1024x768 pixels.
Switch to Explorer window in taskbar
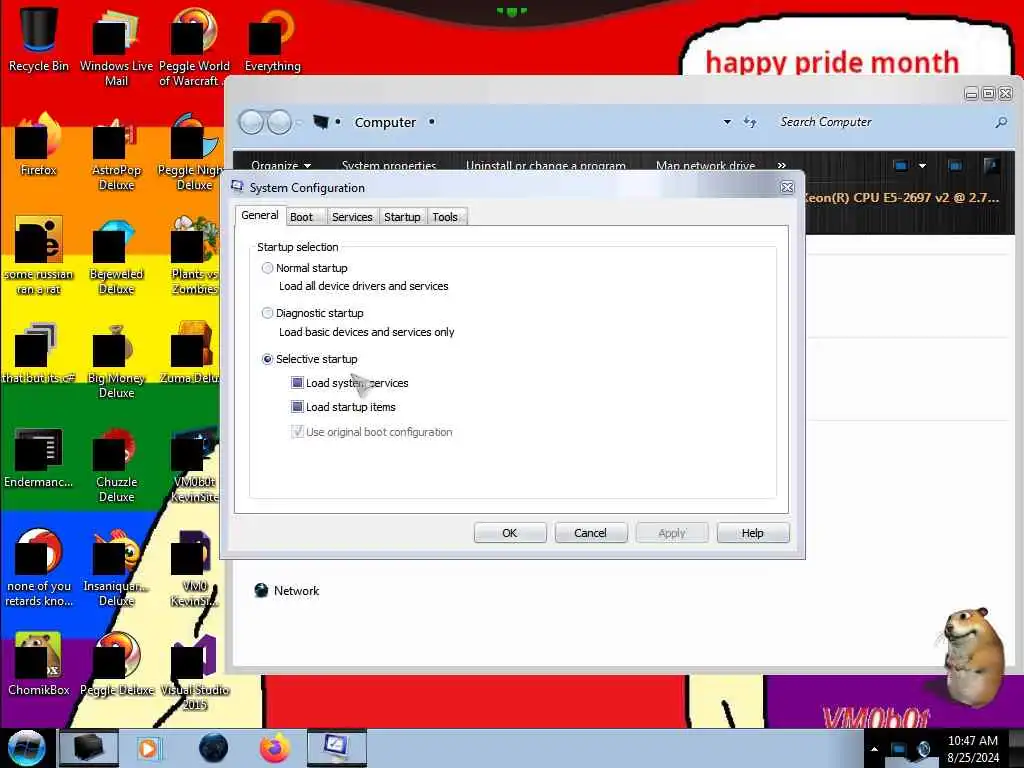click(x=89, y=748)
